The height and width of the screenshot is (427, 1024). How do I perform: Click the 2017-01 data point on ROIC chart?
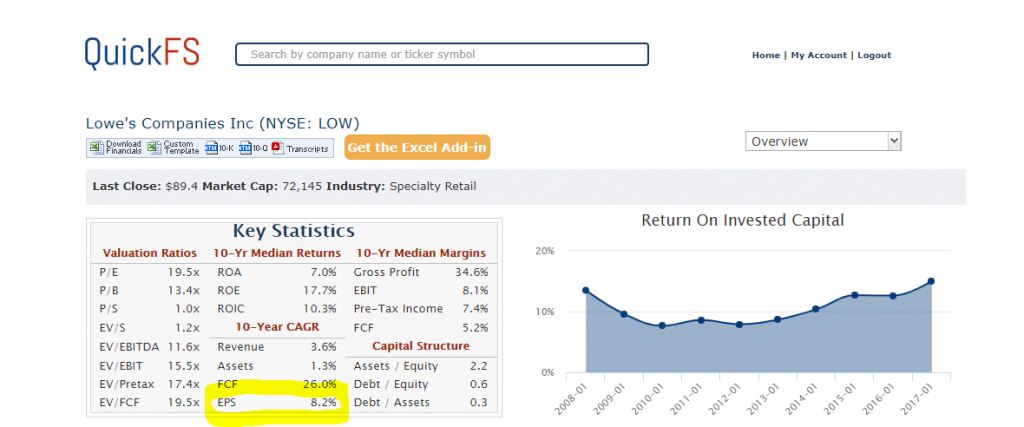coord(931,281)
